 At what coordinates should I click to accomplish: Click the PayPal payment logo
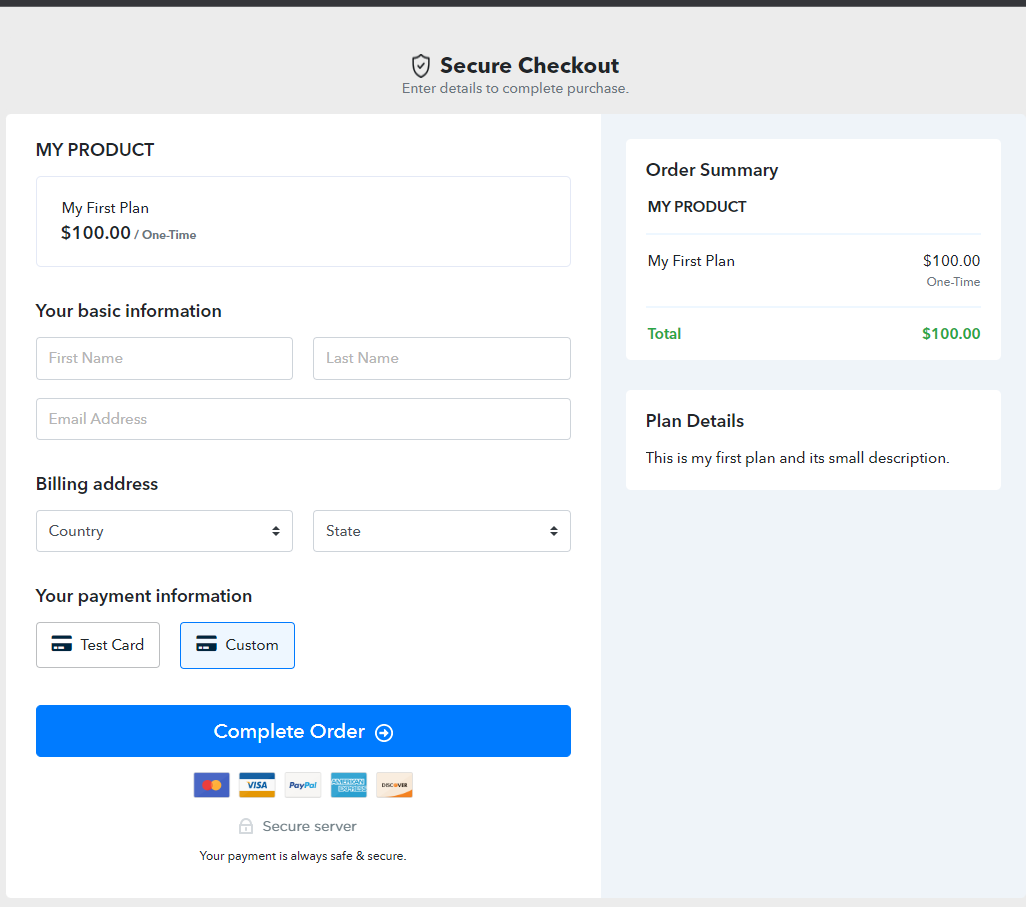(303, 785)
